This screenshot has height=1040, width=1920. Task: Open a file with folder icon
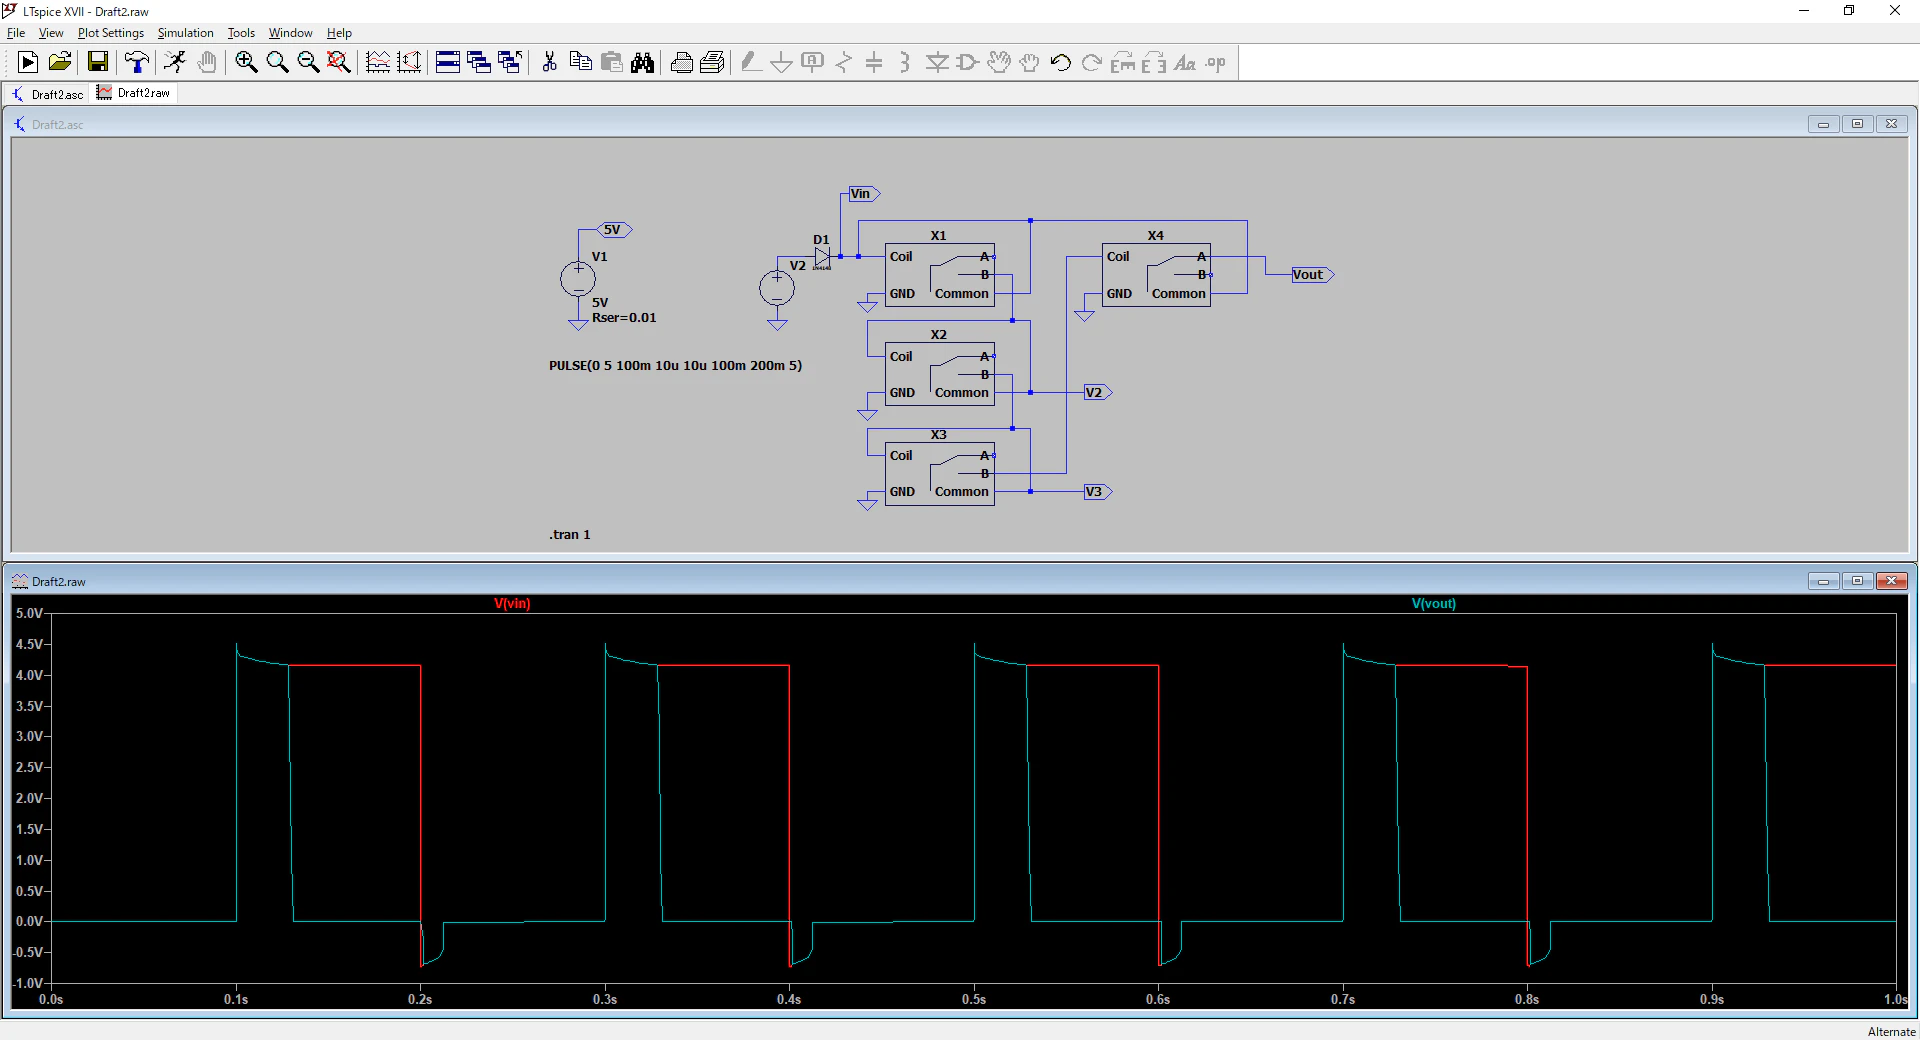tap(60, 63)
